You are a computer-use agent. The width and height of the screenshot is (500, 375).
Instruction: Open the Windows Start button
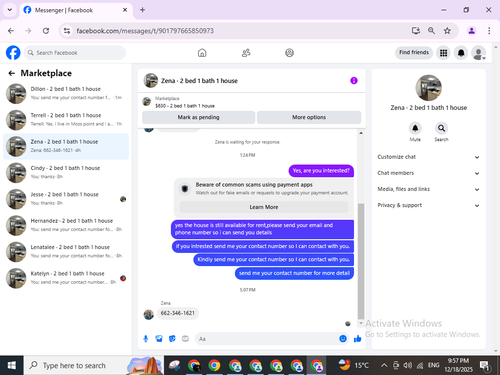pos(12,366)
